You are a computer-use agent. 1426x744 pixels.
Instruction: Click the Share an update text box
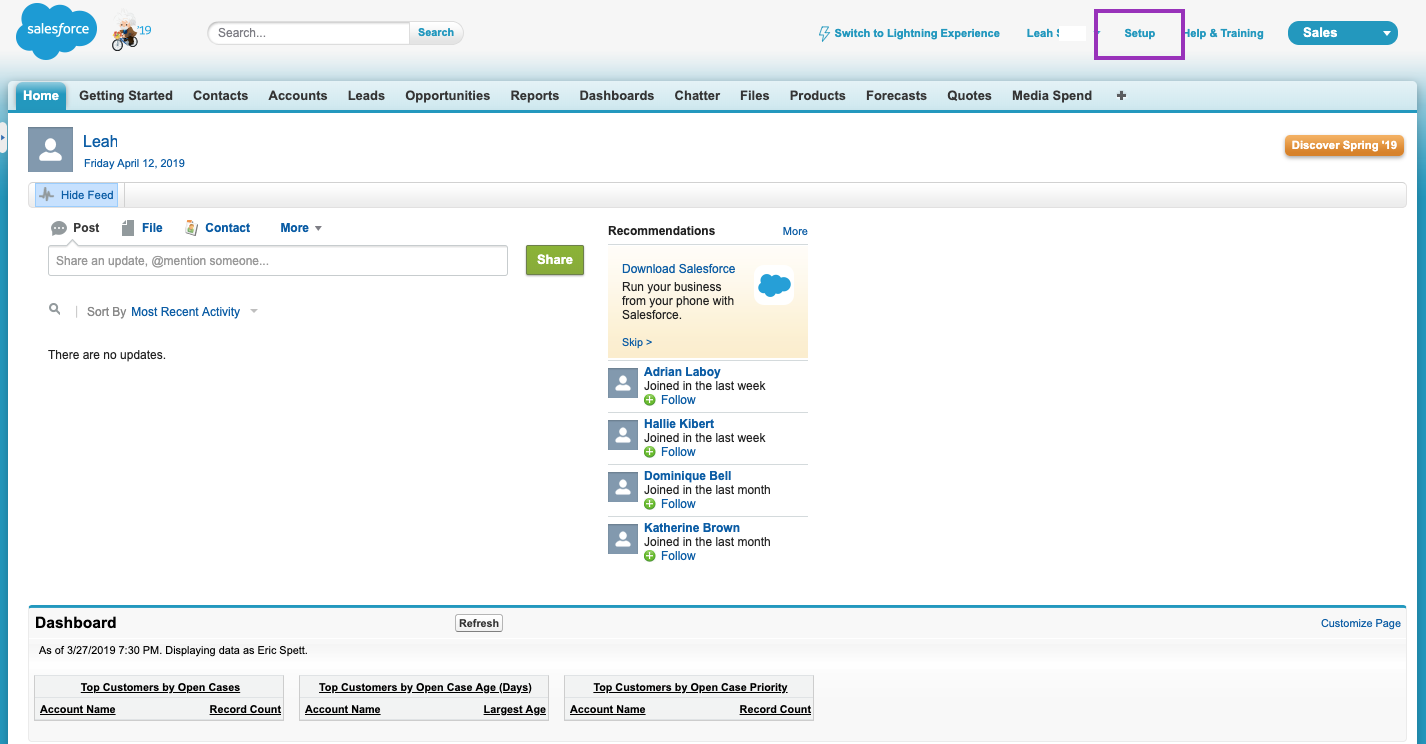[278, 261]
